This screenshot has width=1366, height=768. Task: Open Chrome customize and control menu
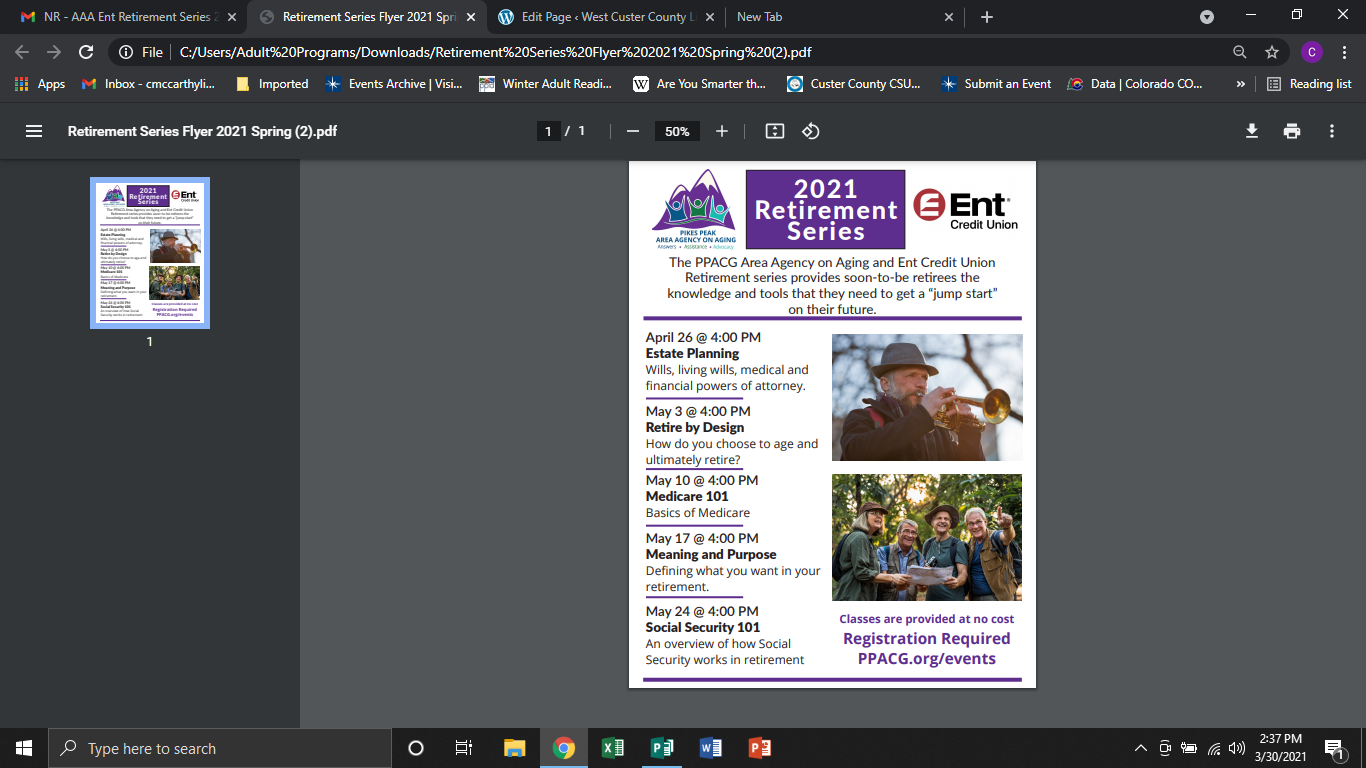[1344, 52]
